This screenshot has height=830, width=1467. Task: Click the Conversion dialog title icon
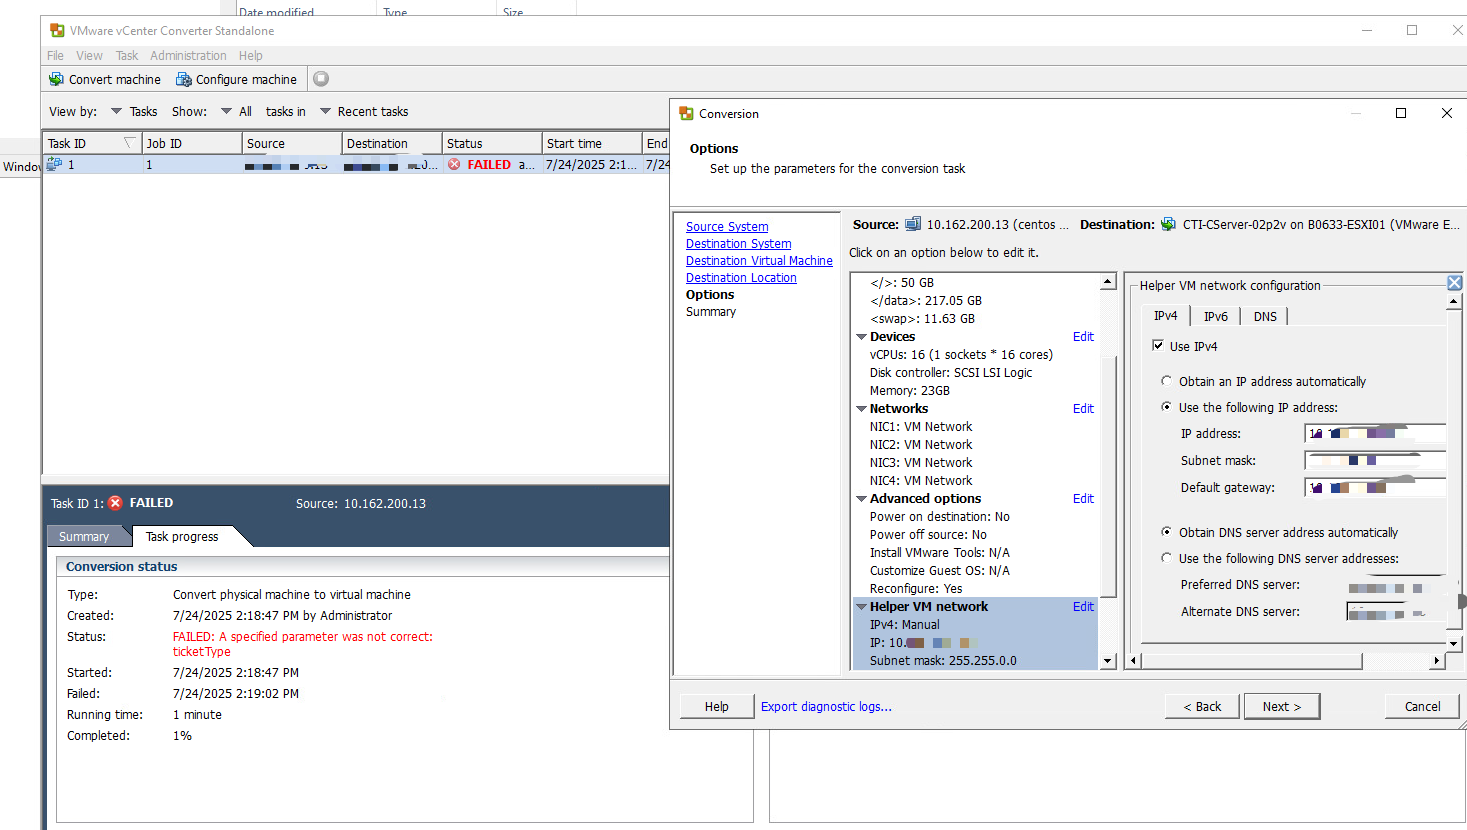[x=686, y=113]
